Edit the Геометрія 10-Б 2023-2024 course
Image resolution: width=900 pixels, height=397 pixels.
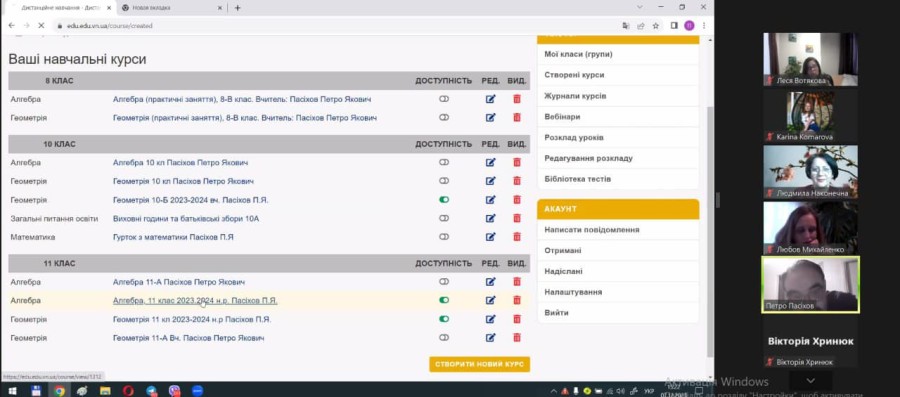tap(490, 200)
